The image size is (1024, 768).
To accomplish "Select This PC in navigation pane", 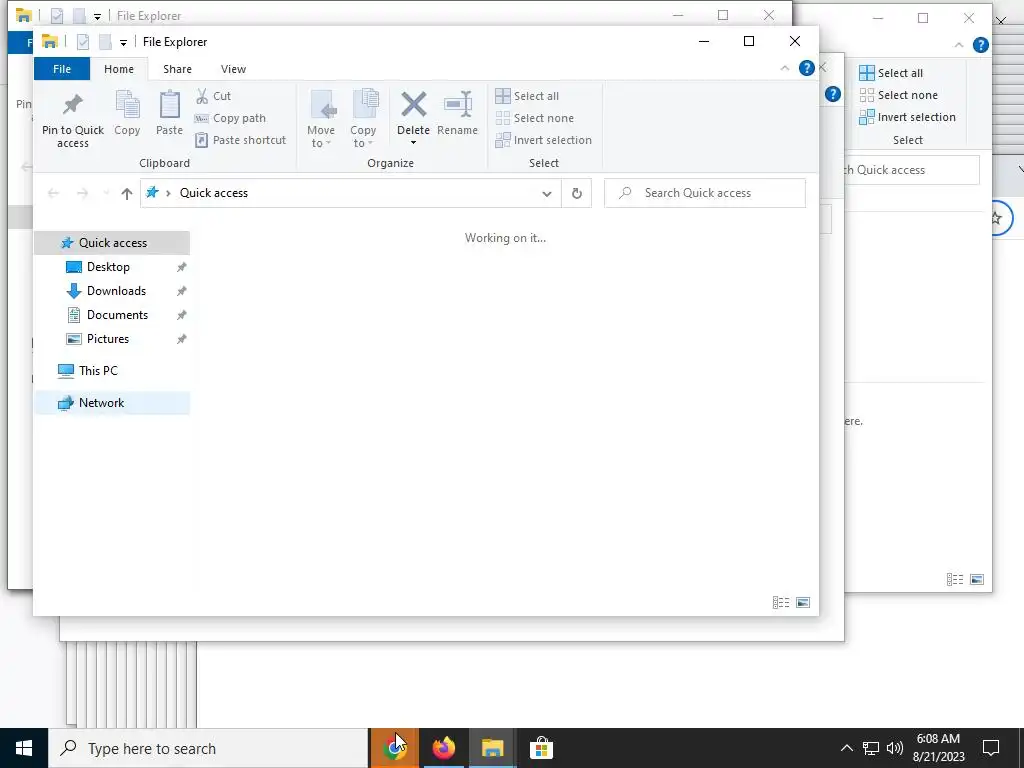I will click(x=98, y=371).
